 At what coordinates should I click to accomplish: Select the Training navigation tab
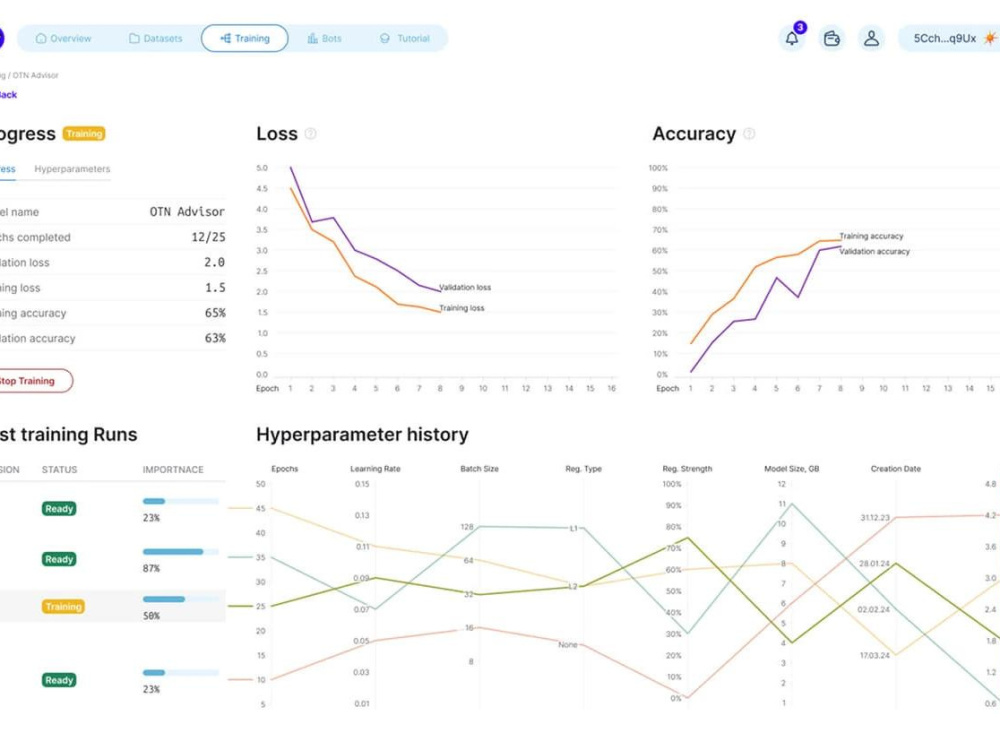coord(244,38)
